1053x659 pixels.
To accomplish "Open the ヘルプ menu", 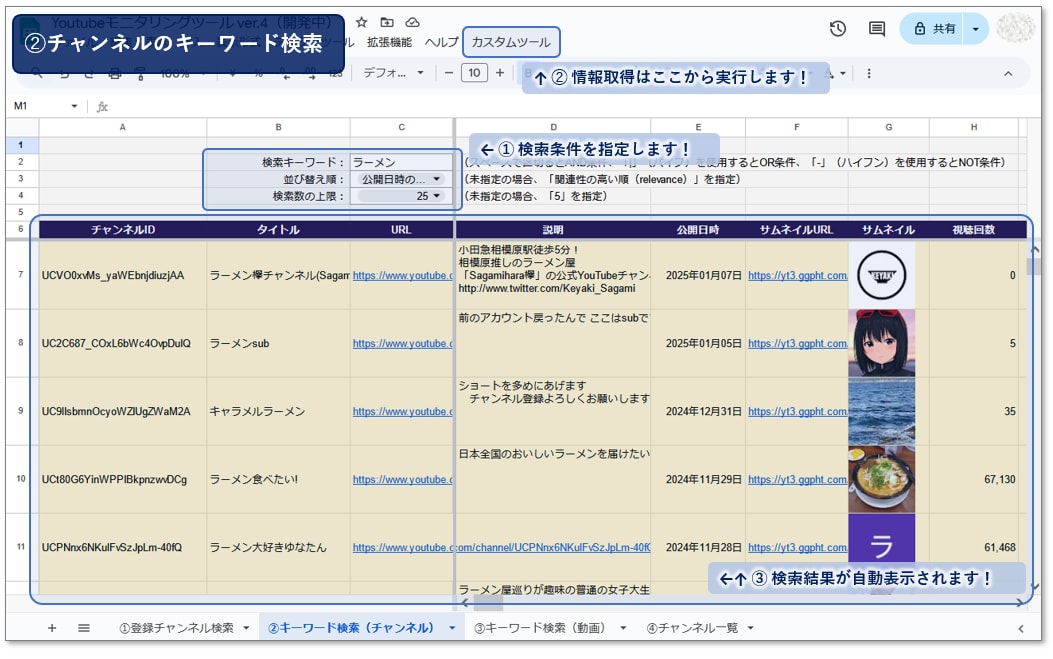I will (441, 42).
